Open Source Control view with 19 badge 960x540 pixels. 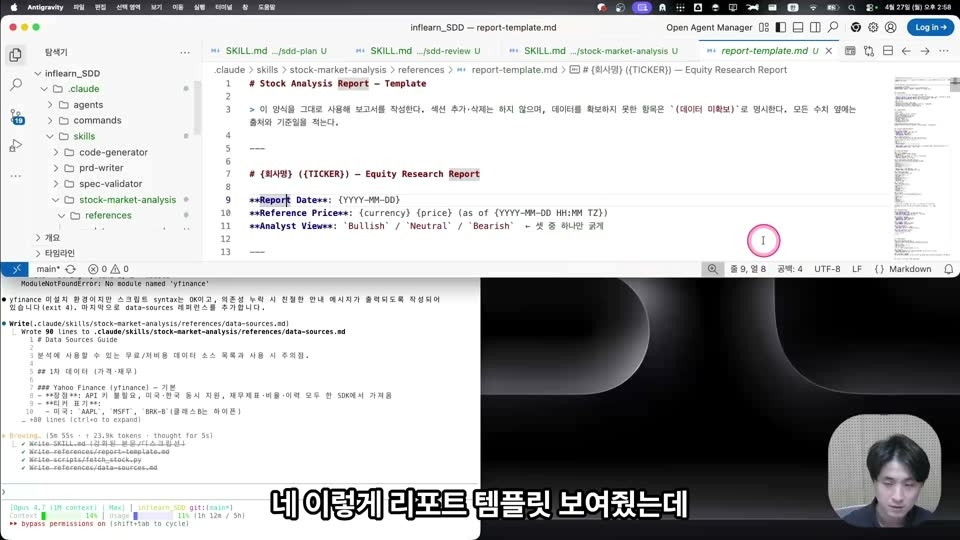16,116
